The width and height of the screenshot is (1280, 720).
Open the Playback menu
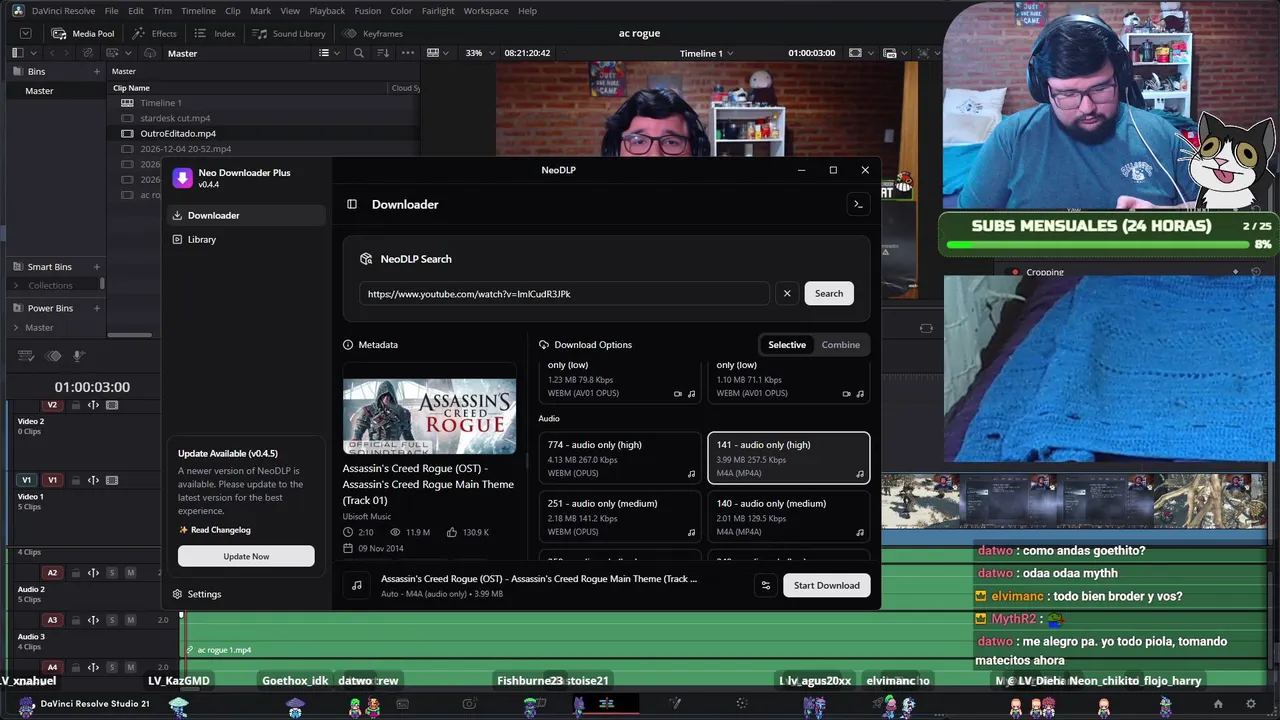pos(327,10)
